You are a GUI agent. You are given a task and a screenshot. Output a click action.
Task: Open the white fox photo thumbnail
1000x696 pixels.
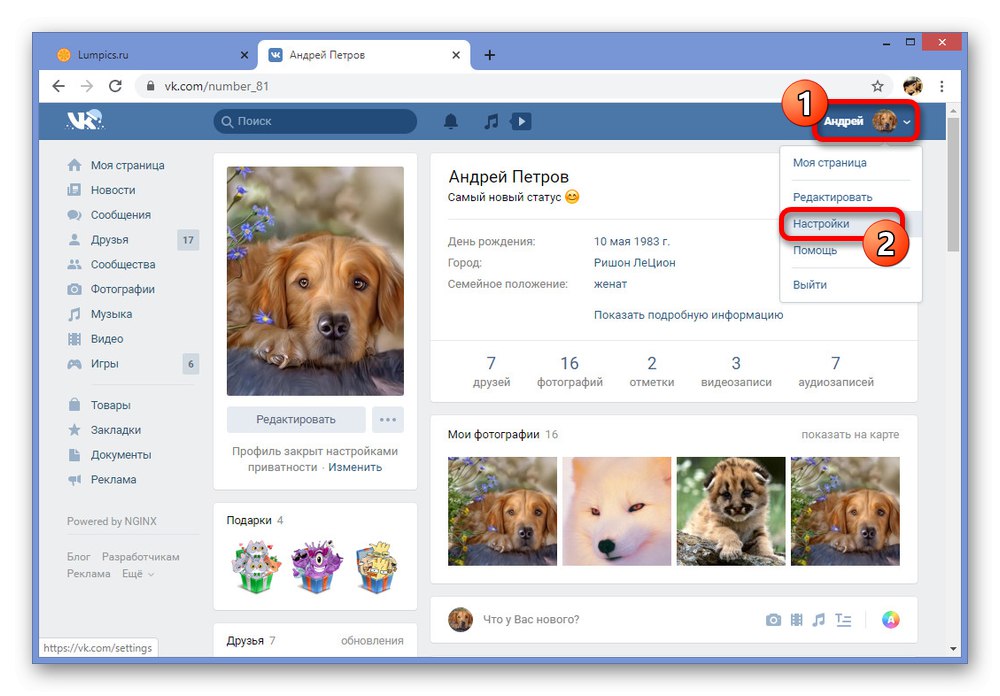pyautogui.click(x=617, y=511)
